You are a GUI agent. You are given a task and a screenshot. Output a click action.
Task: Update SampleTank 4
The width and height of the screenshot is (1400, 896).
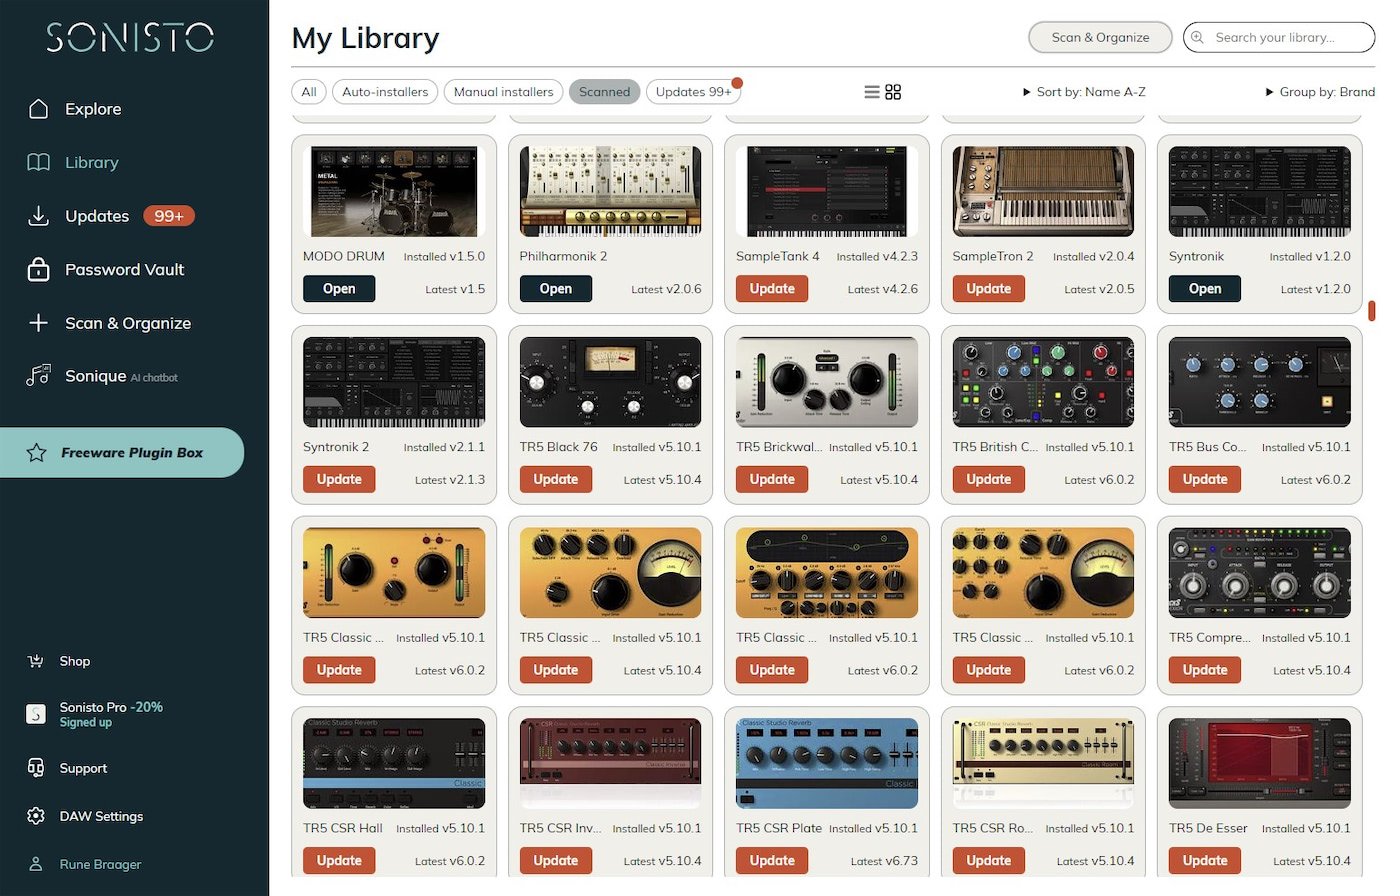coord(772,289)
